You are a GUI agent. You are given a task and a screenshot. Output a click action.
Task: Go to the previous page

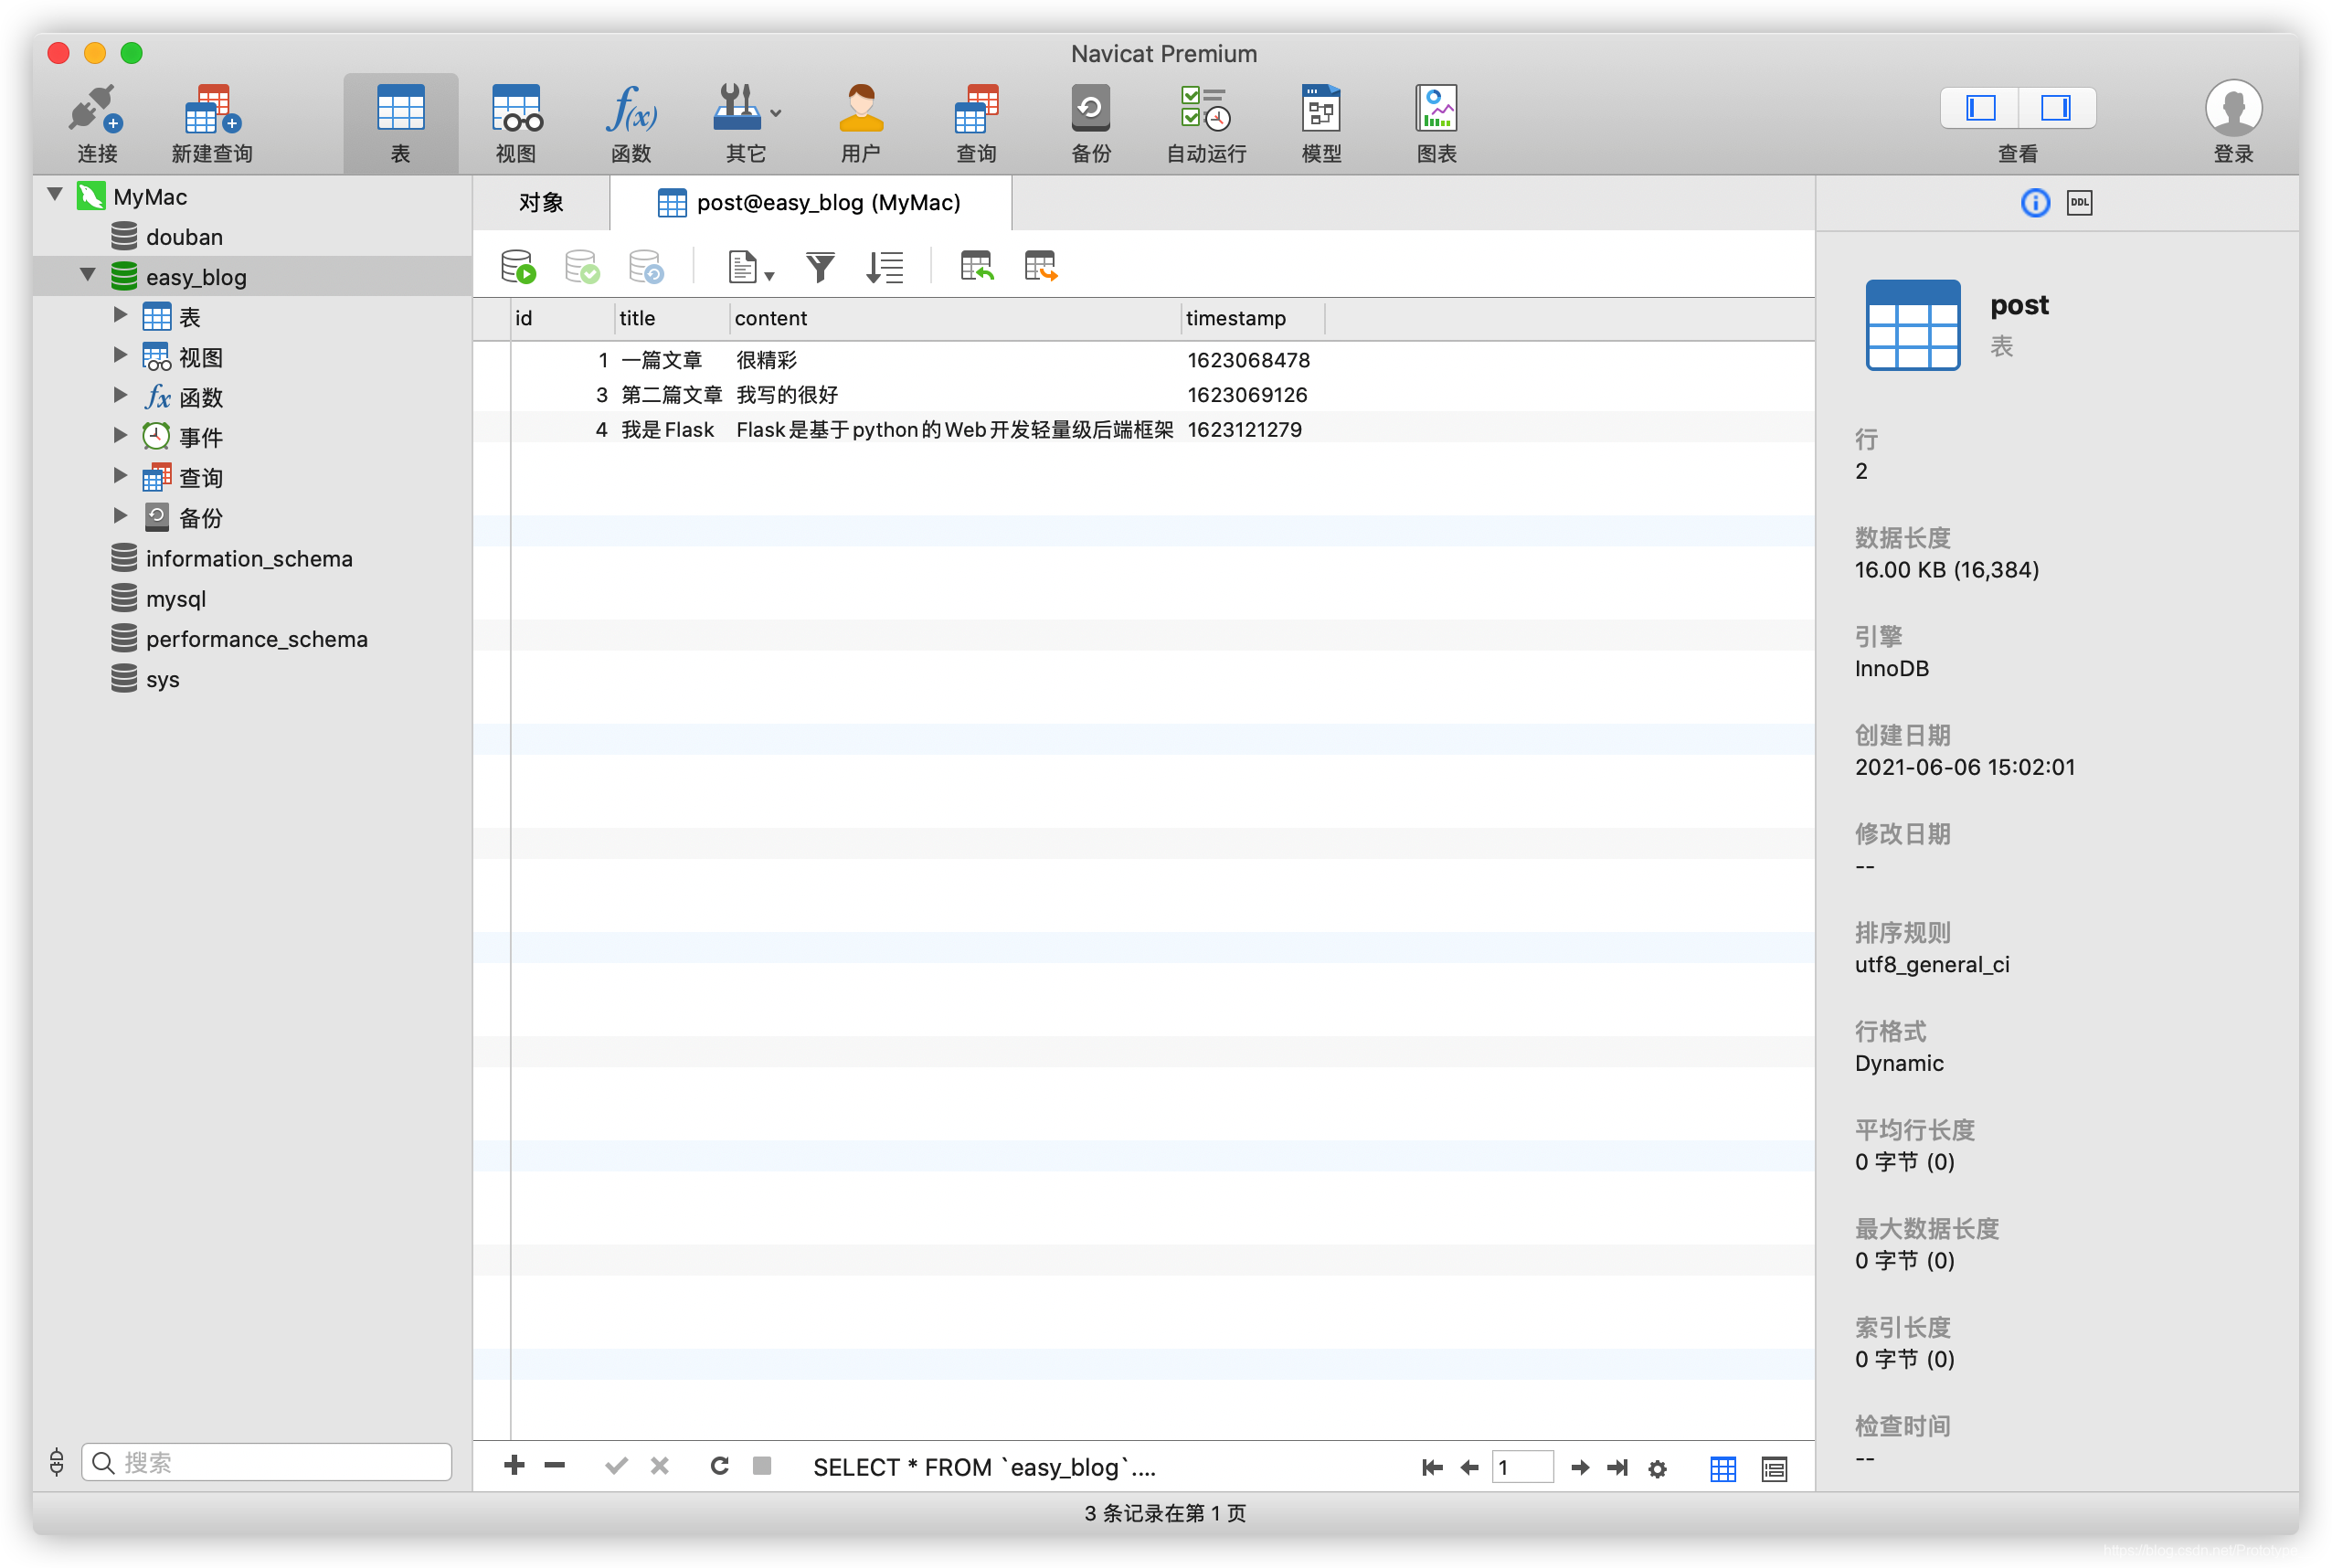(1469, 1468)
